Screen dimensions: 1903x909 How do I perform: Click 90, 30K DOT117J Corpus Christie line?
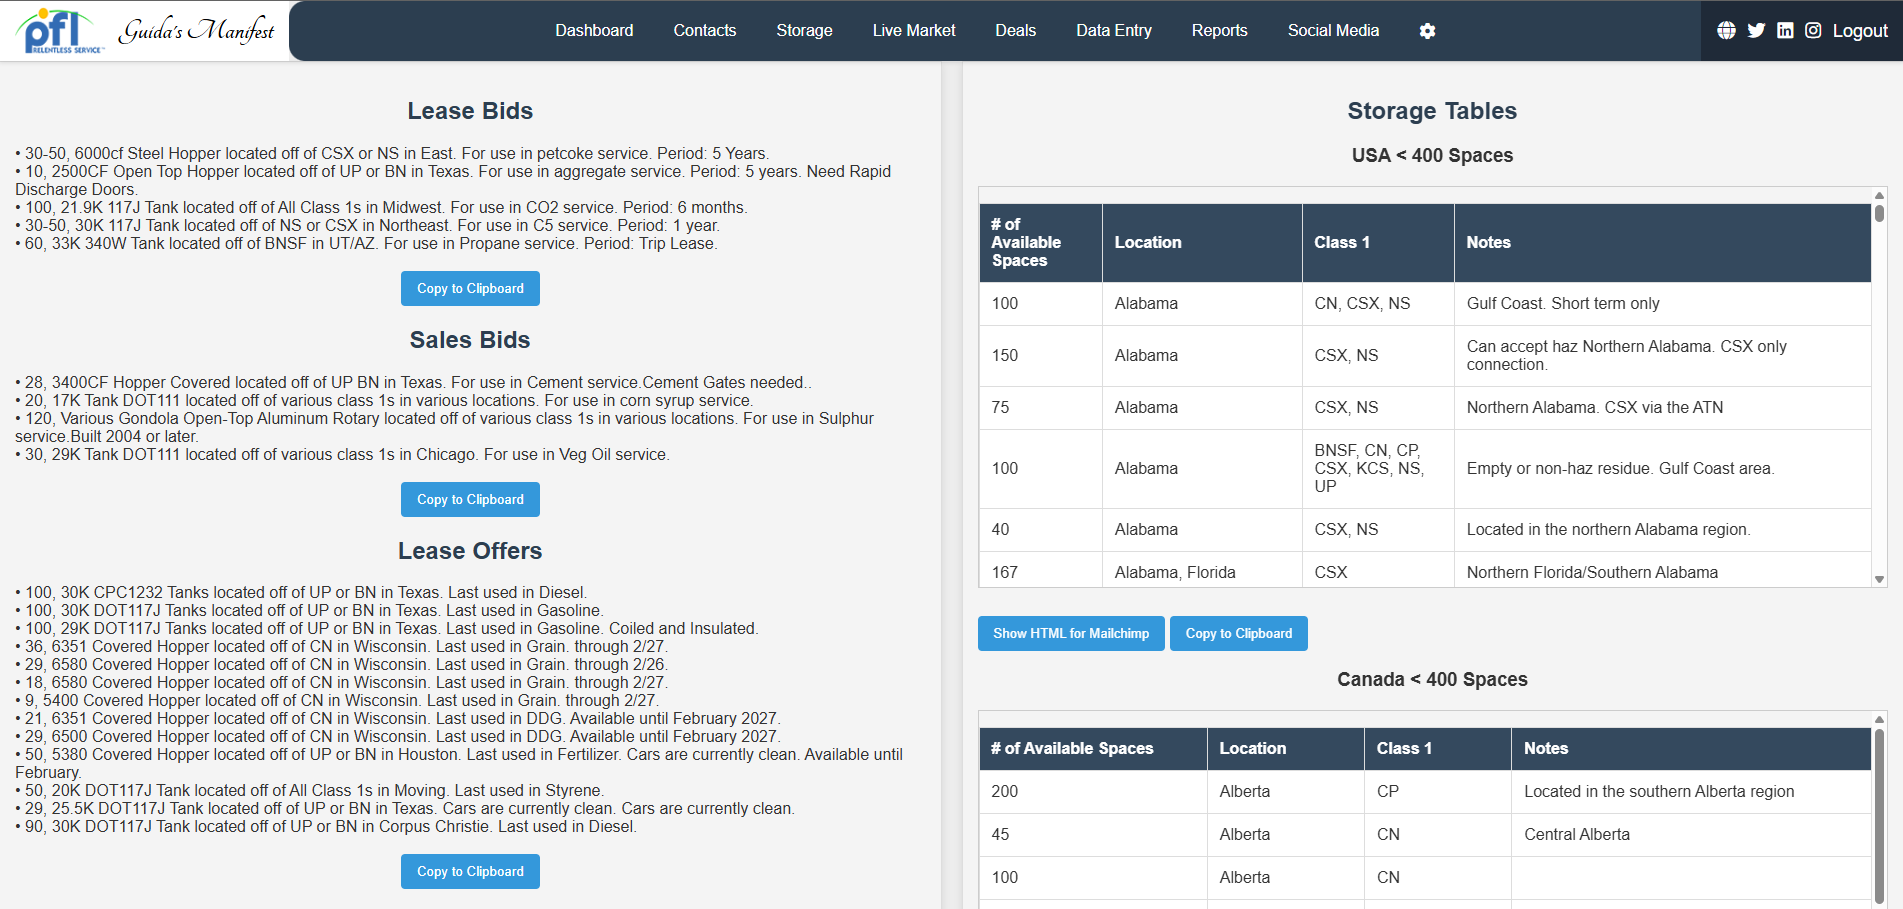point(326,827)
